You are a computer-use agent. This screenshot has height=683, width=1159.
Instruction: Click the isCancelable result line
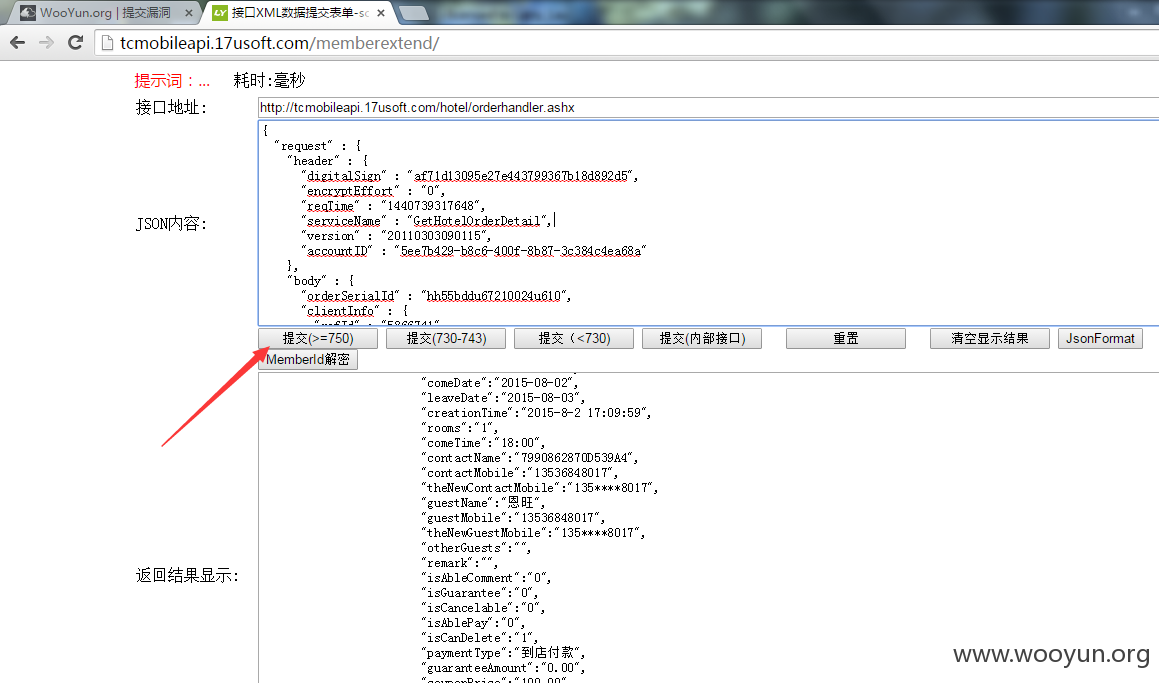point(483,608)
